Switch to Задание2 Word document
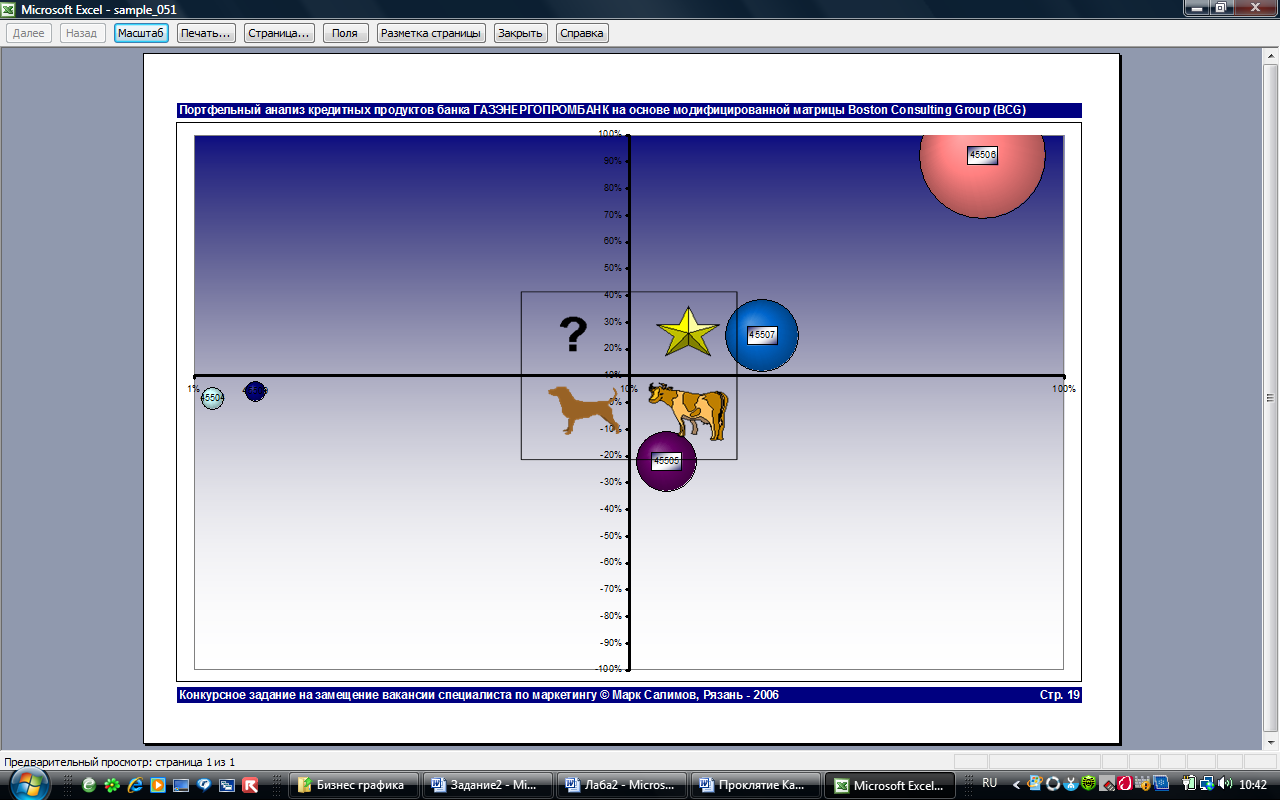 486,785
